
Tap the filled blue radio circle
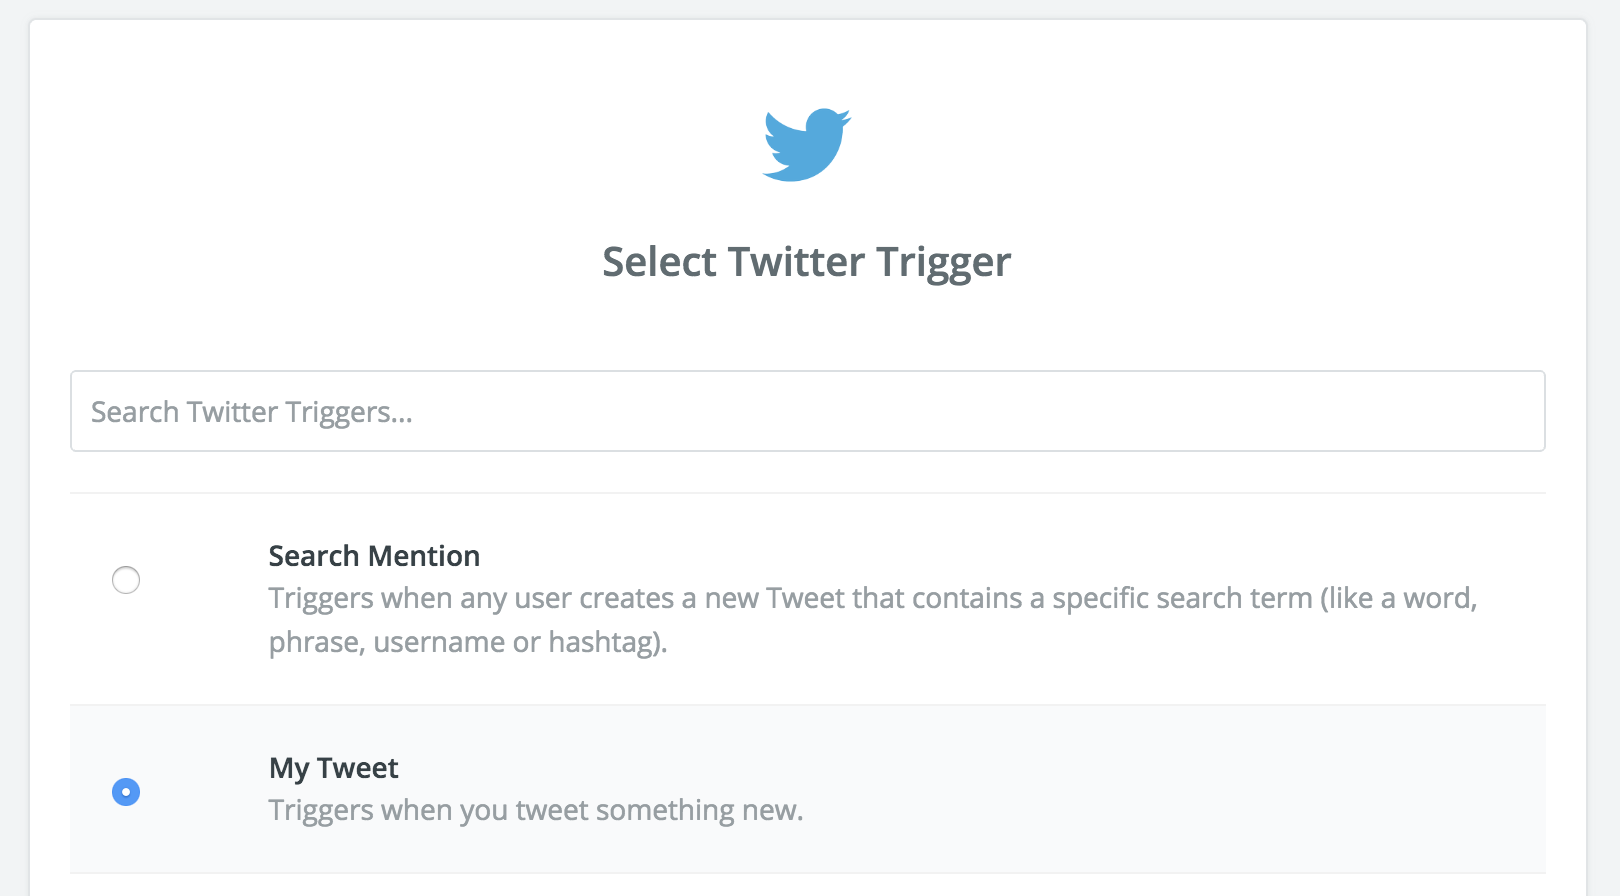(126, 792)
